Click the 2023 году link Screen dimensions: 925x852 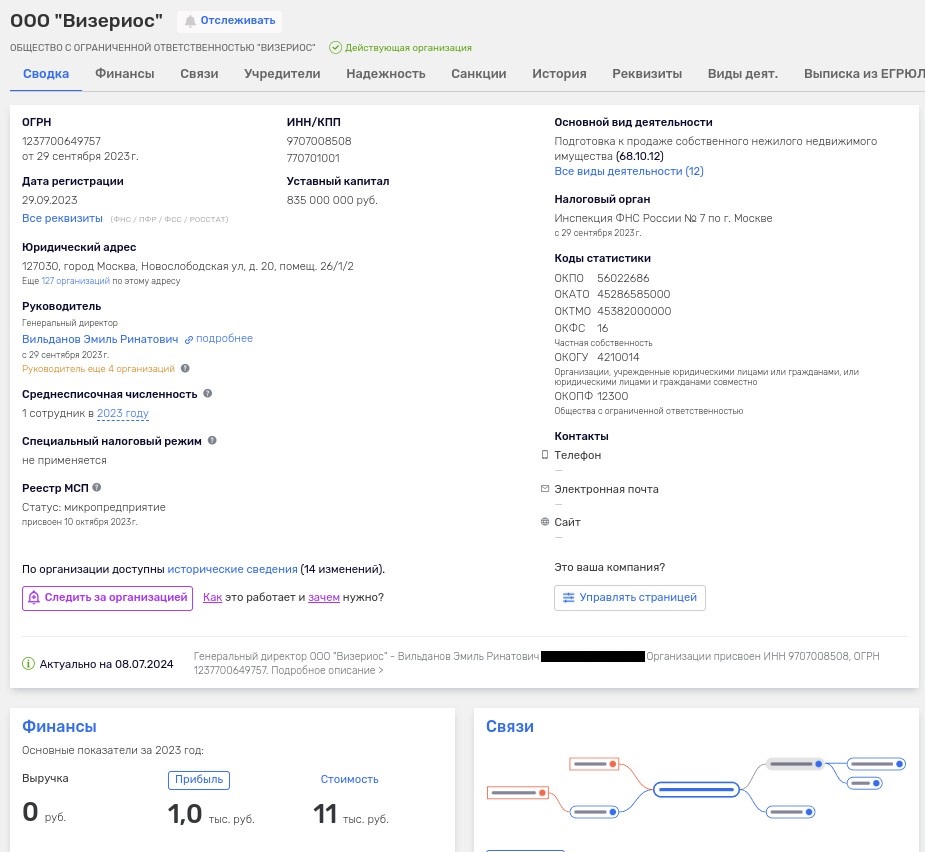point(123,413)
